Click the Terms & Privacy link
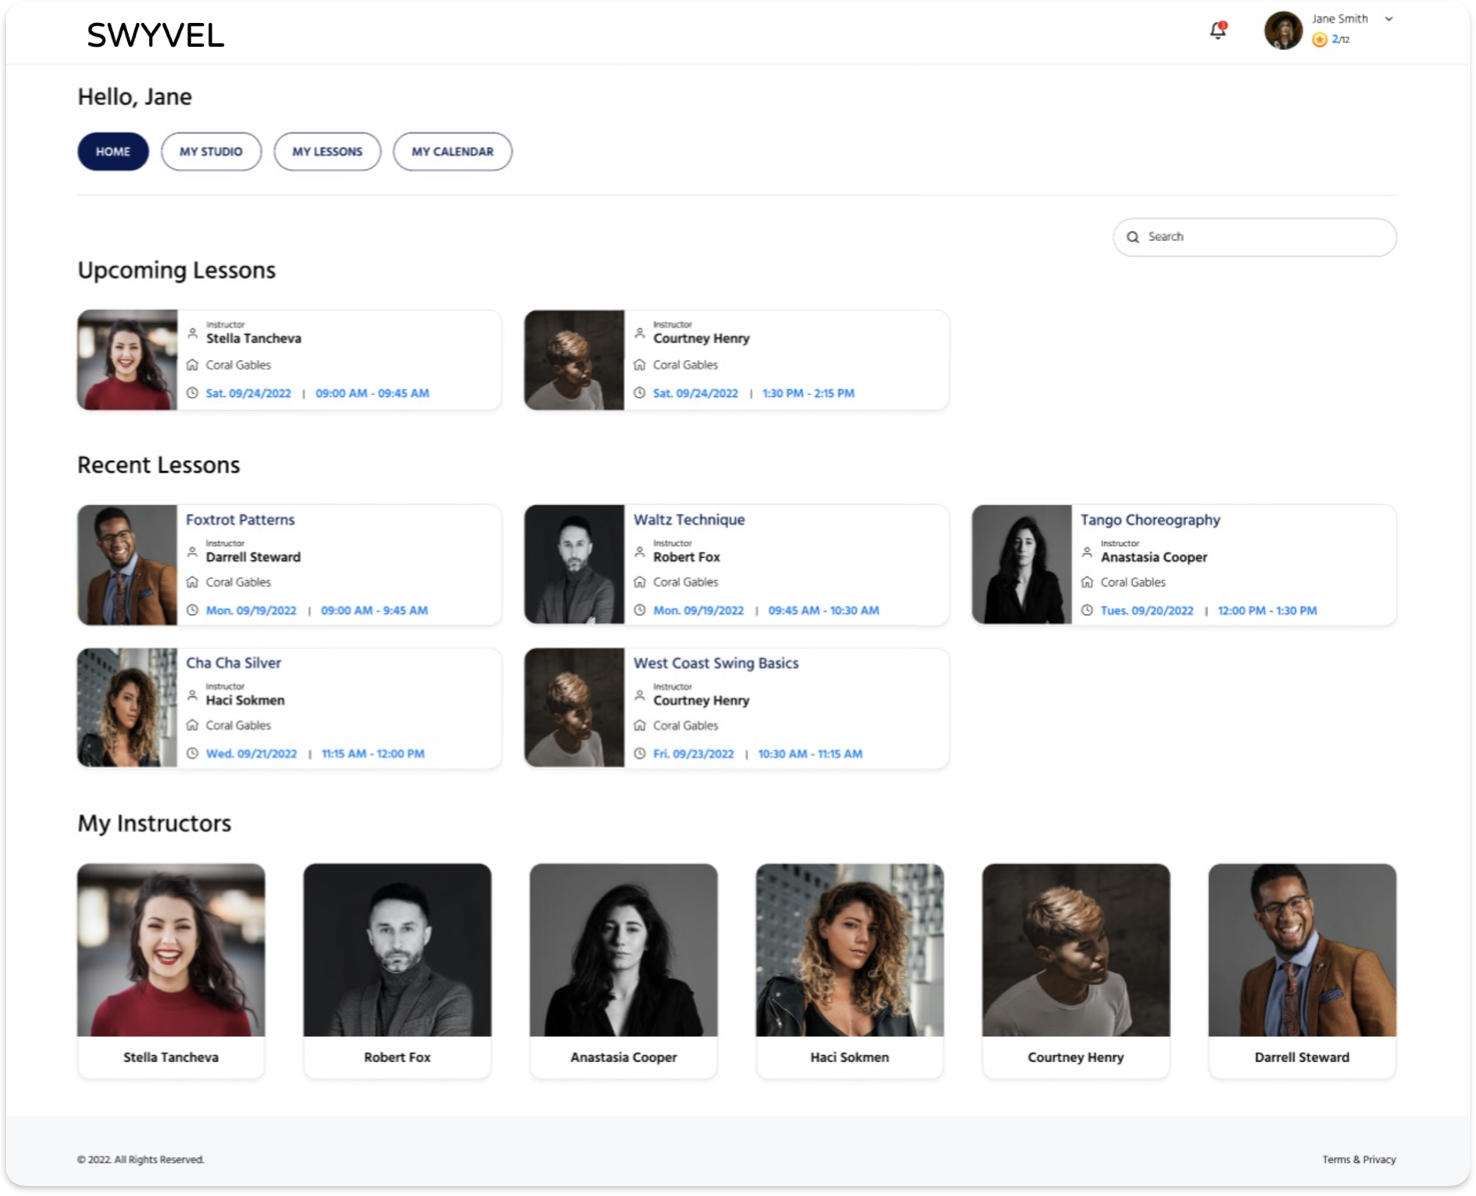The height and width of the screenshot is (1196, 1476). [1359, 1159]
